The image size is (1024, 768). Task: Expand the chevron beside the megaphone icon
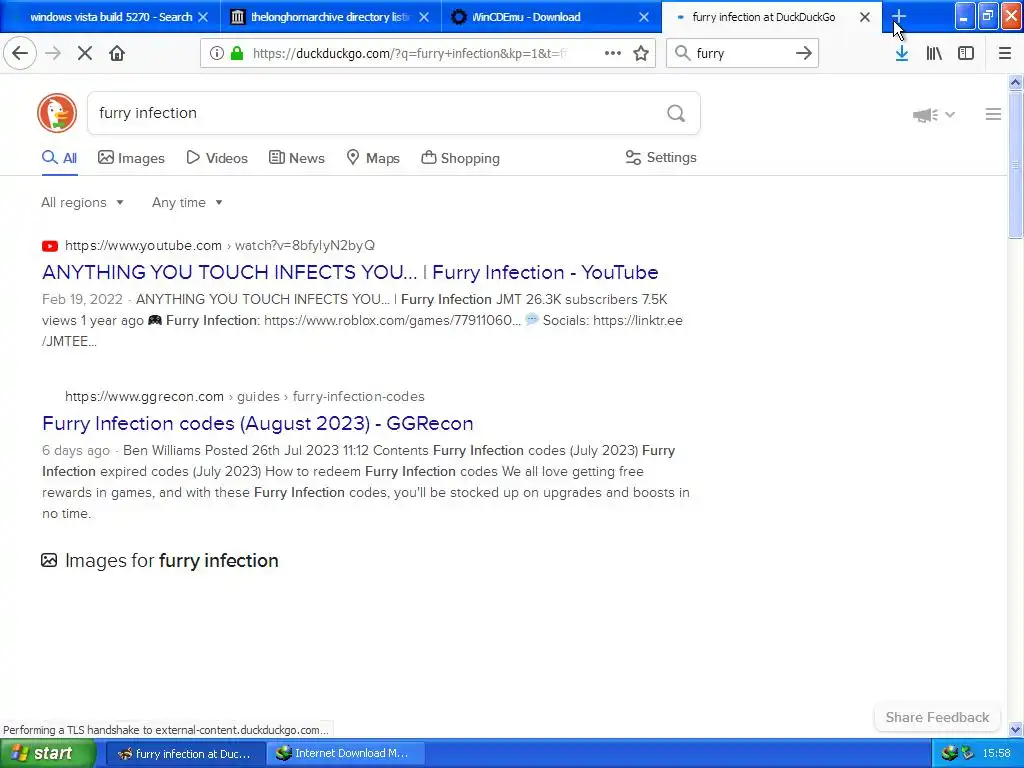coord(950,114)
